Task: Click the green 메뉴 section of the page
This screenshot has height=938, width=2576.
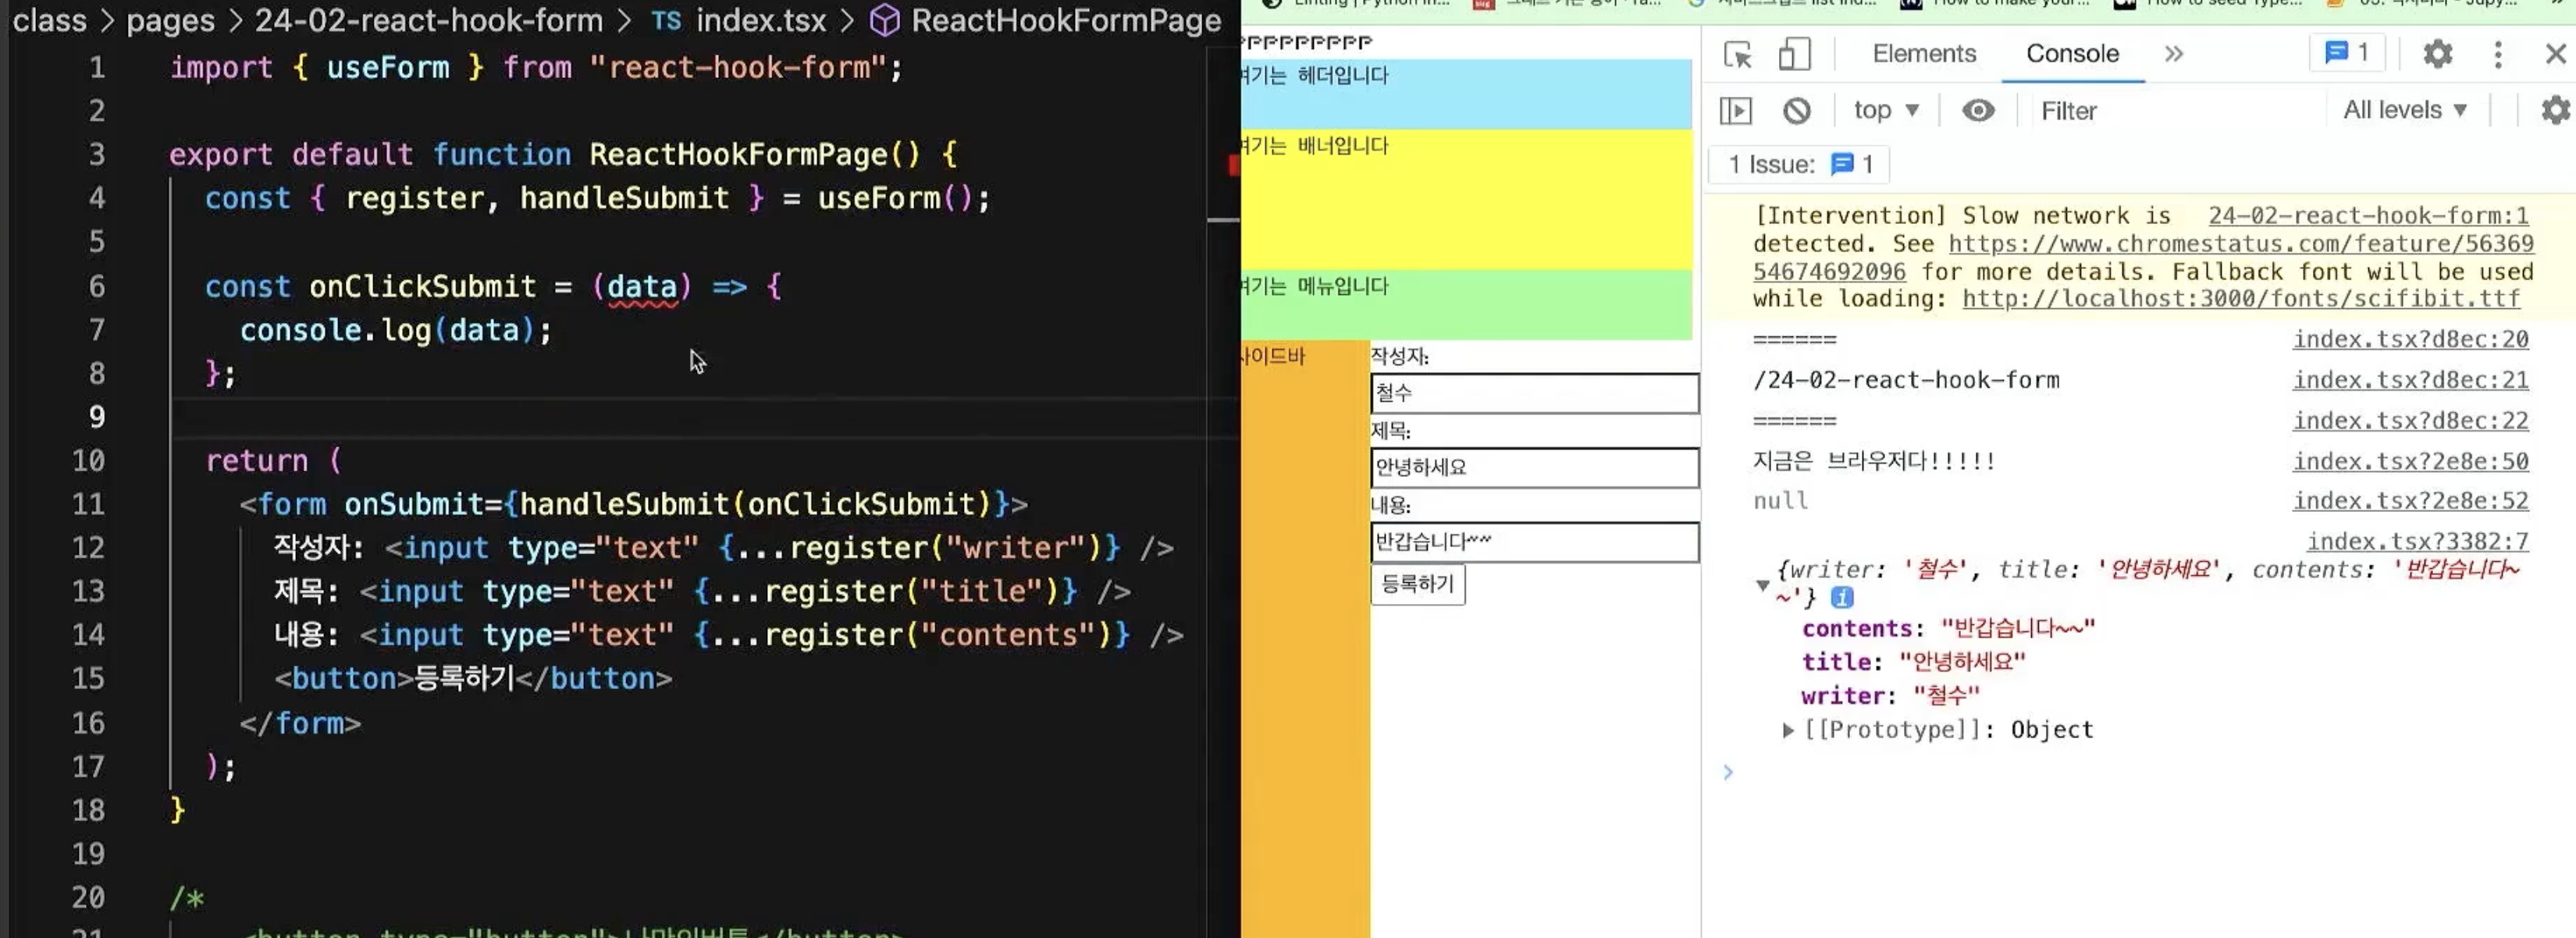Action: click(1466, 304)
